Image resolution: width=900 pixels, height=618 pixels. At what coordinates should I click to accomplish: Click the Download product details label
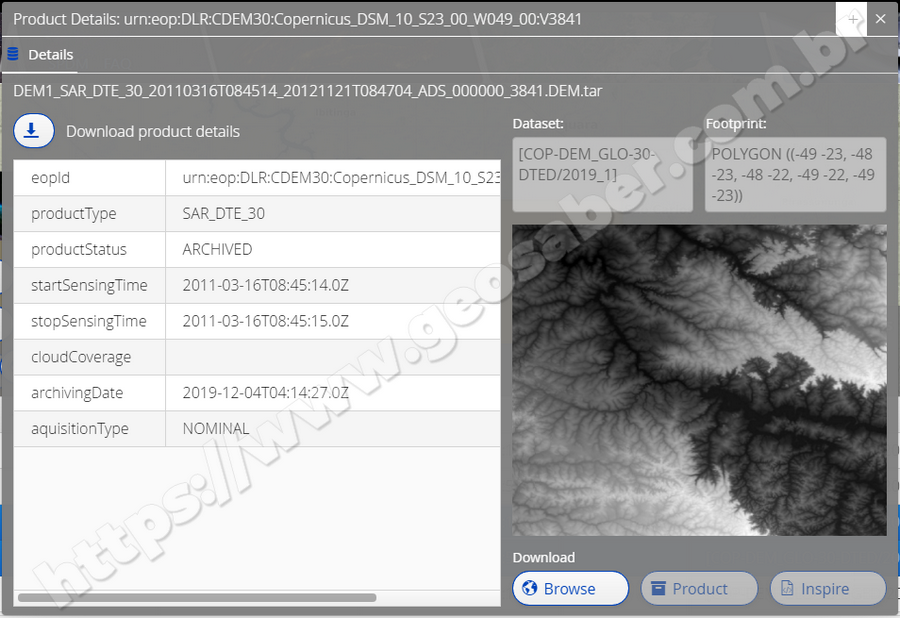point(153,131)
